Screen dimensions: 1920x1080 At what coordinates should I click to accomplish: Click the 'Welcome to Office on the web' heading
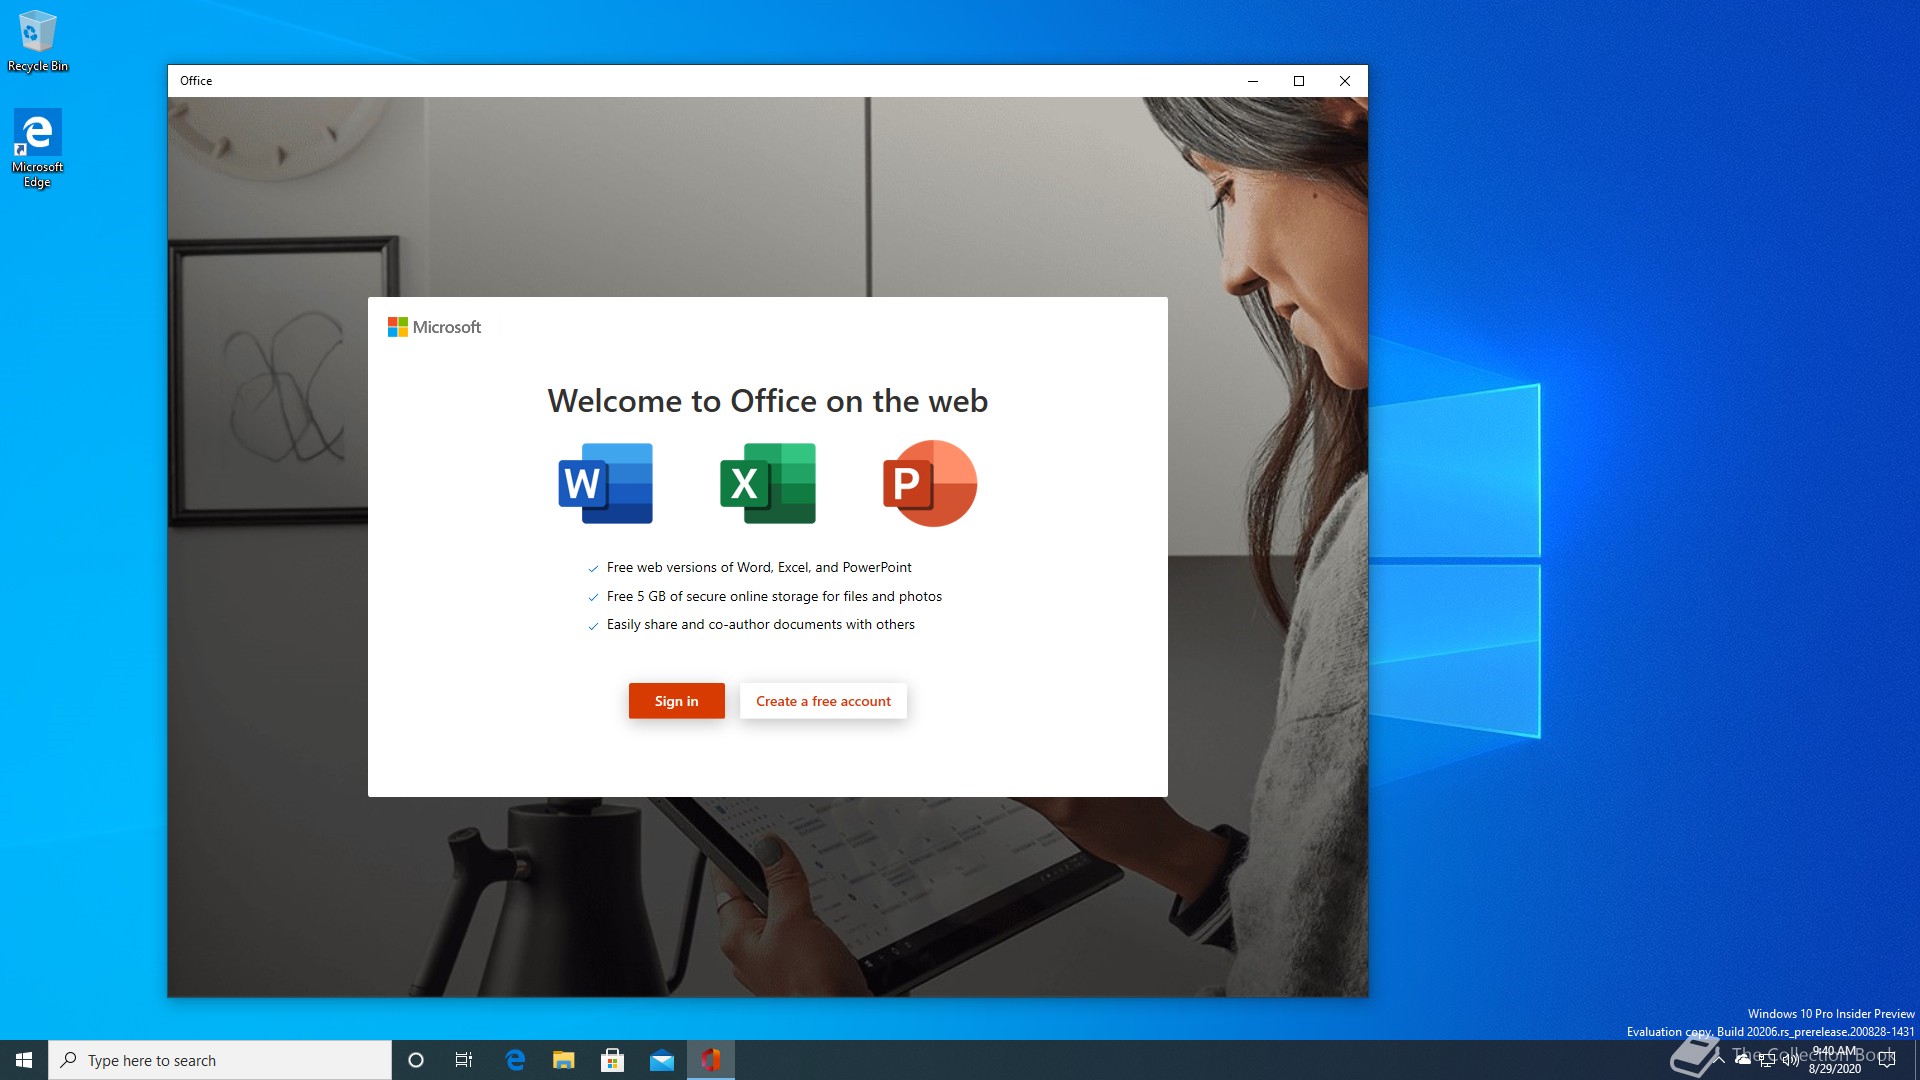coord(768,401)
